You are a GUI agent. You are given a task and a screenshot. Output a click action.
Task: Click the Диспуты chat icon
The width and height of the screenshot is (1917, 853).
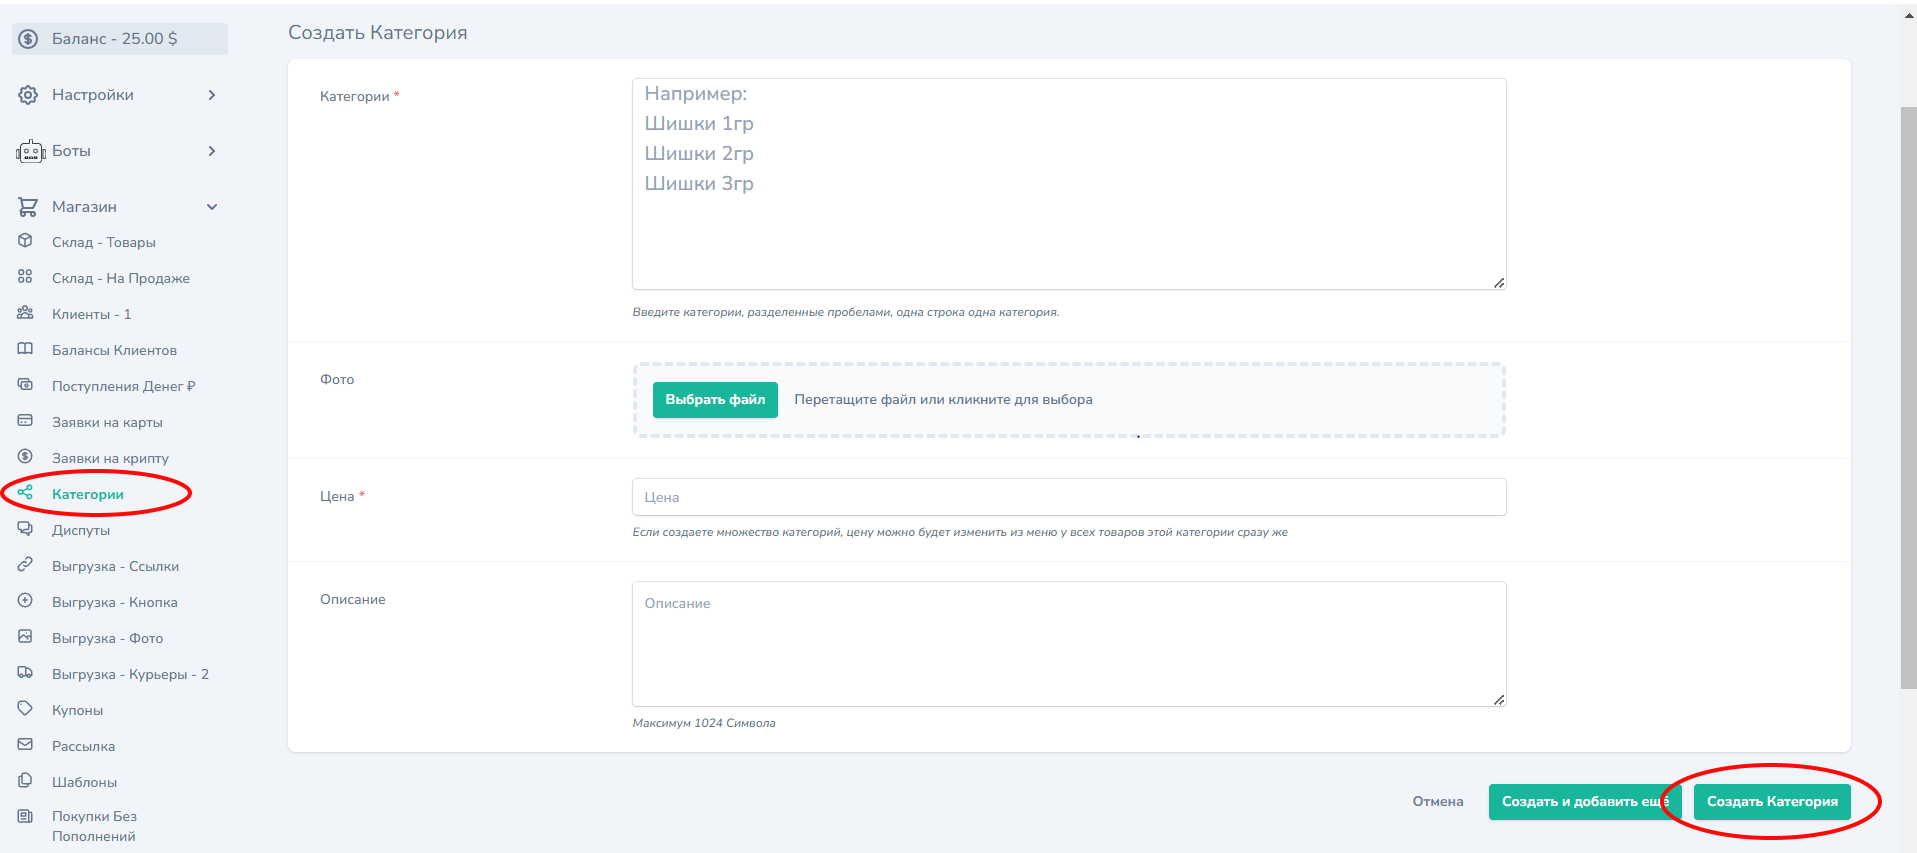pyautogui.click(x=25, y=529)
